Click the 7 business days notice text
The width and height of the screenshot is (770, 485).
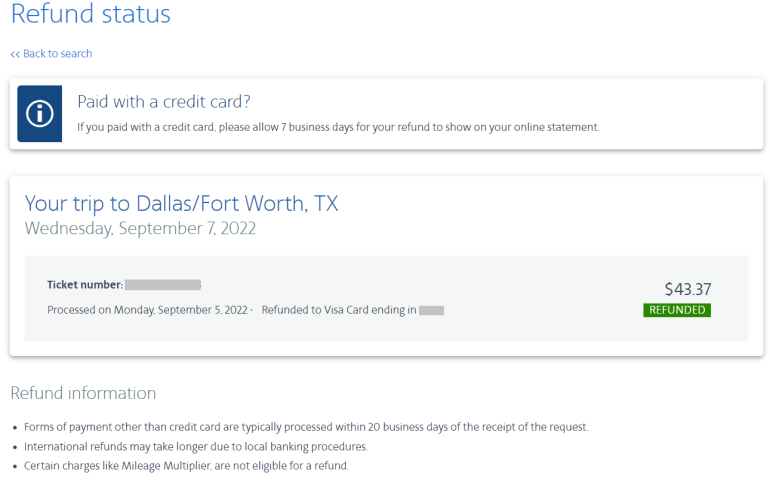click(x=338, y=127)
